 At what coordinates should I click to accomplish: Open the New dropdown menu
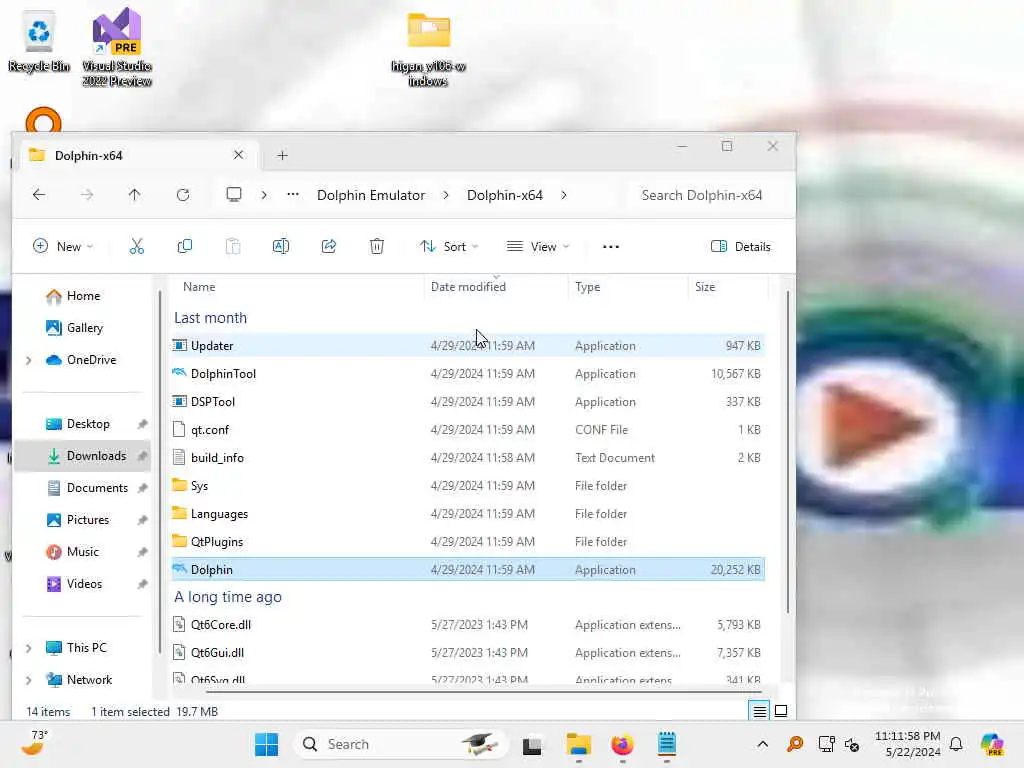coord(63,246)
